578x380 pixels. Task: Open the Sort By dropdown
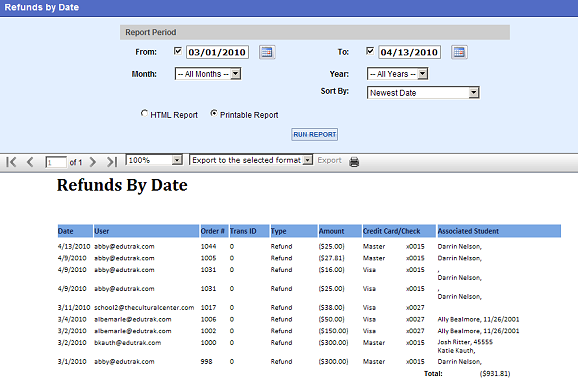click(x=423, y=93)
